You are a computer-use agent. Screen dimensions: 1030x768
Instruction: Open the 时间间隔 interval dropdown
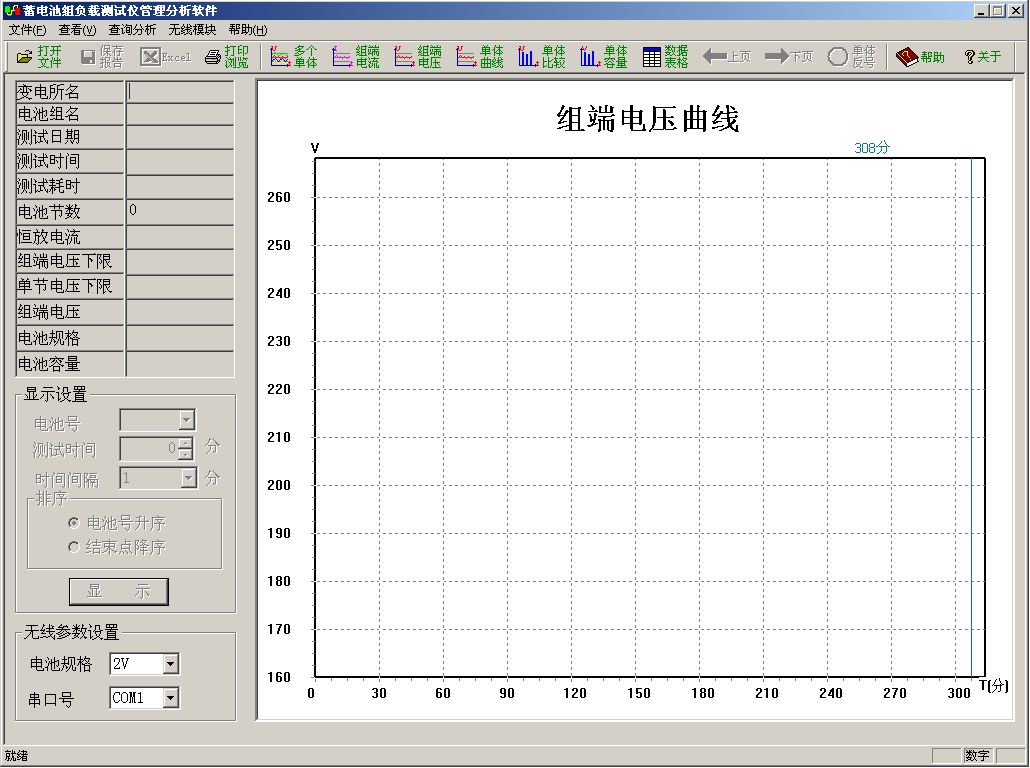pos(188,479)
